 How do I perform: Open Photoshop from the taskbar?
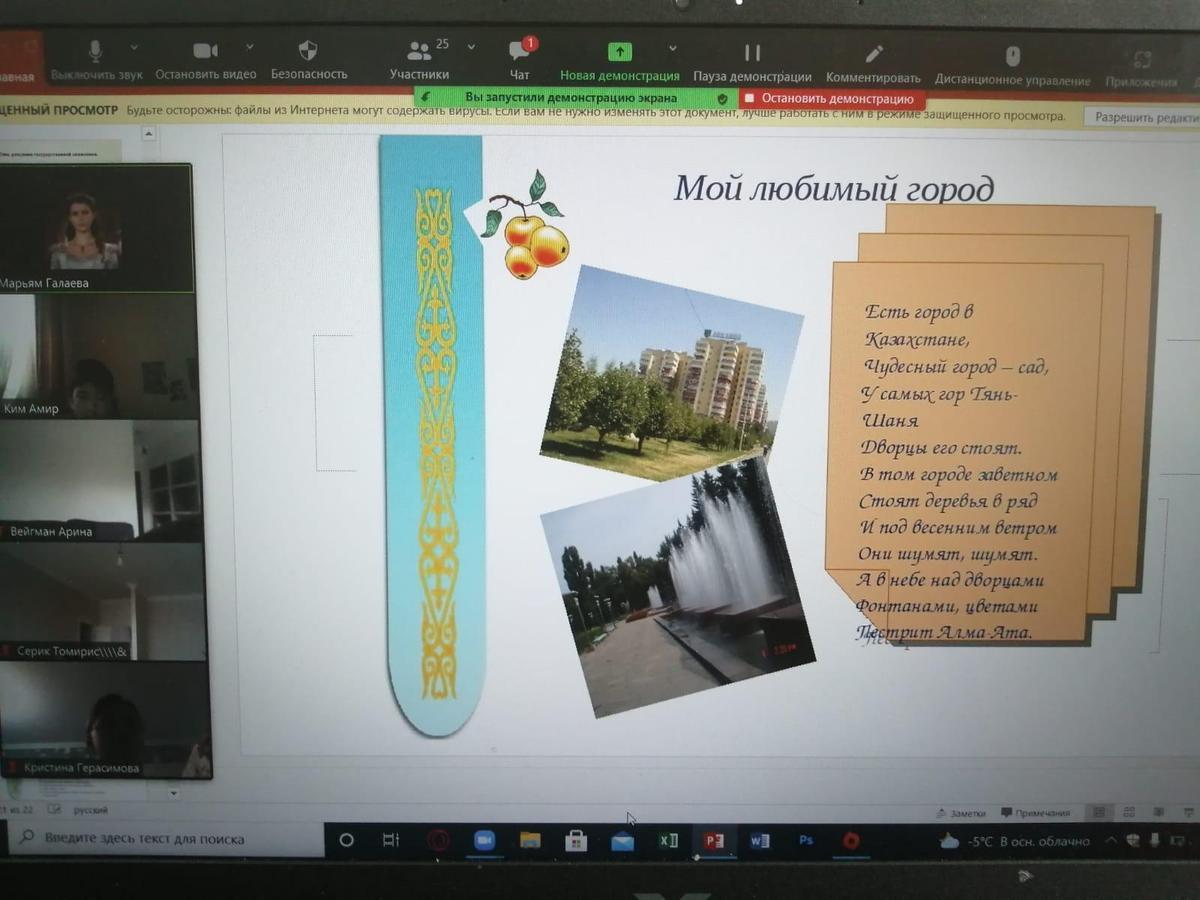click(805, 841)
